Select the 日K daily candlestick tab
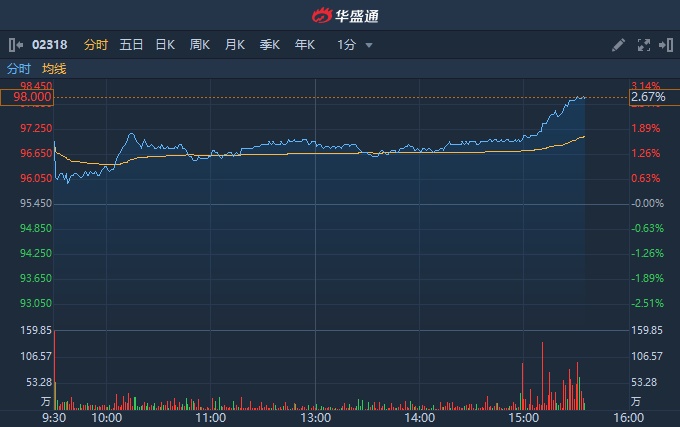 (165, 45)
